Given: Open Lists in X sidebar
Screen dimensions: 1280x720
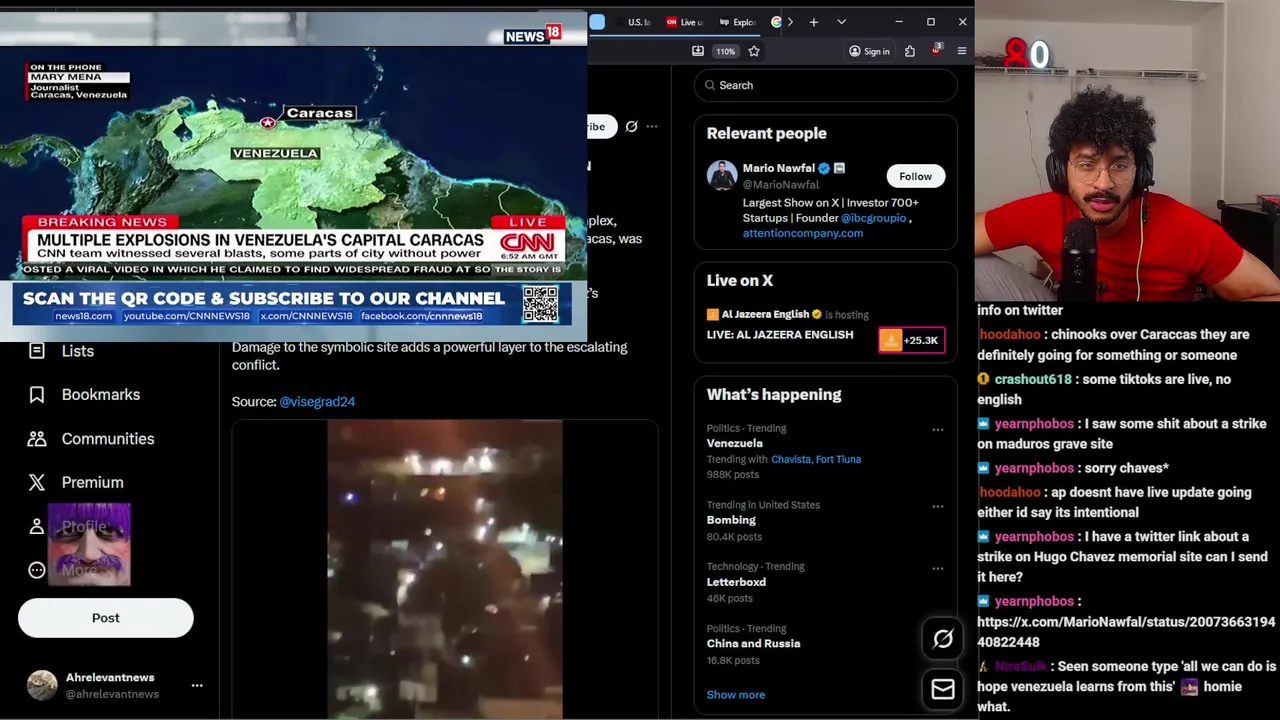Looking at the screenshot, I should (x=78, y=351).
